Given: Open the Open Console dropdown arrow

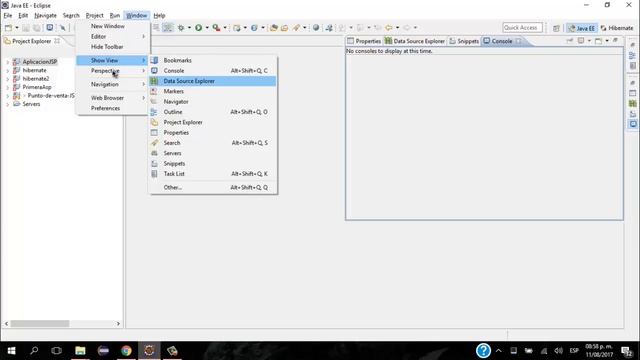Looking at the screenshot, I should tap(607, 41).
